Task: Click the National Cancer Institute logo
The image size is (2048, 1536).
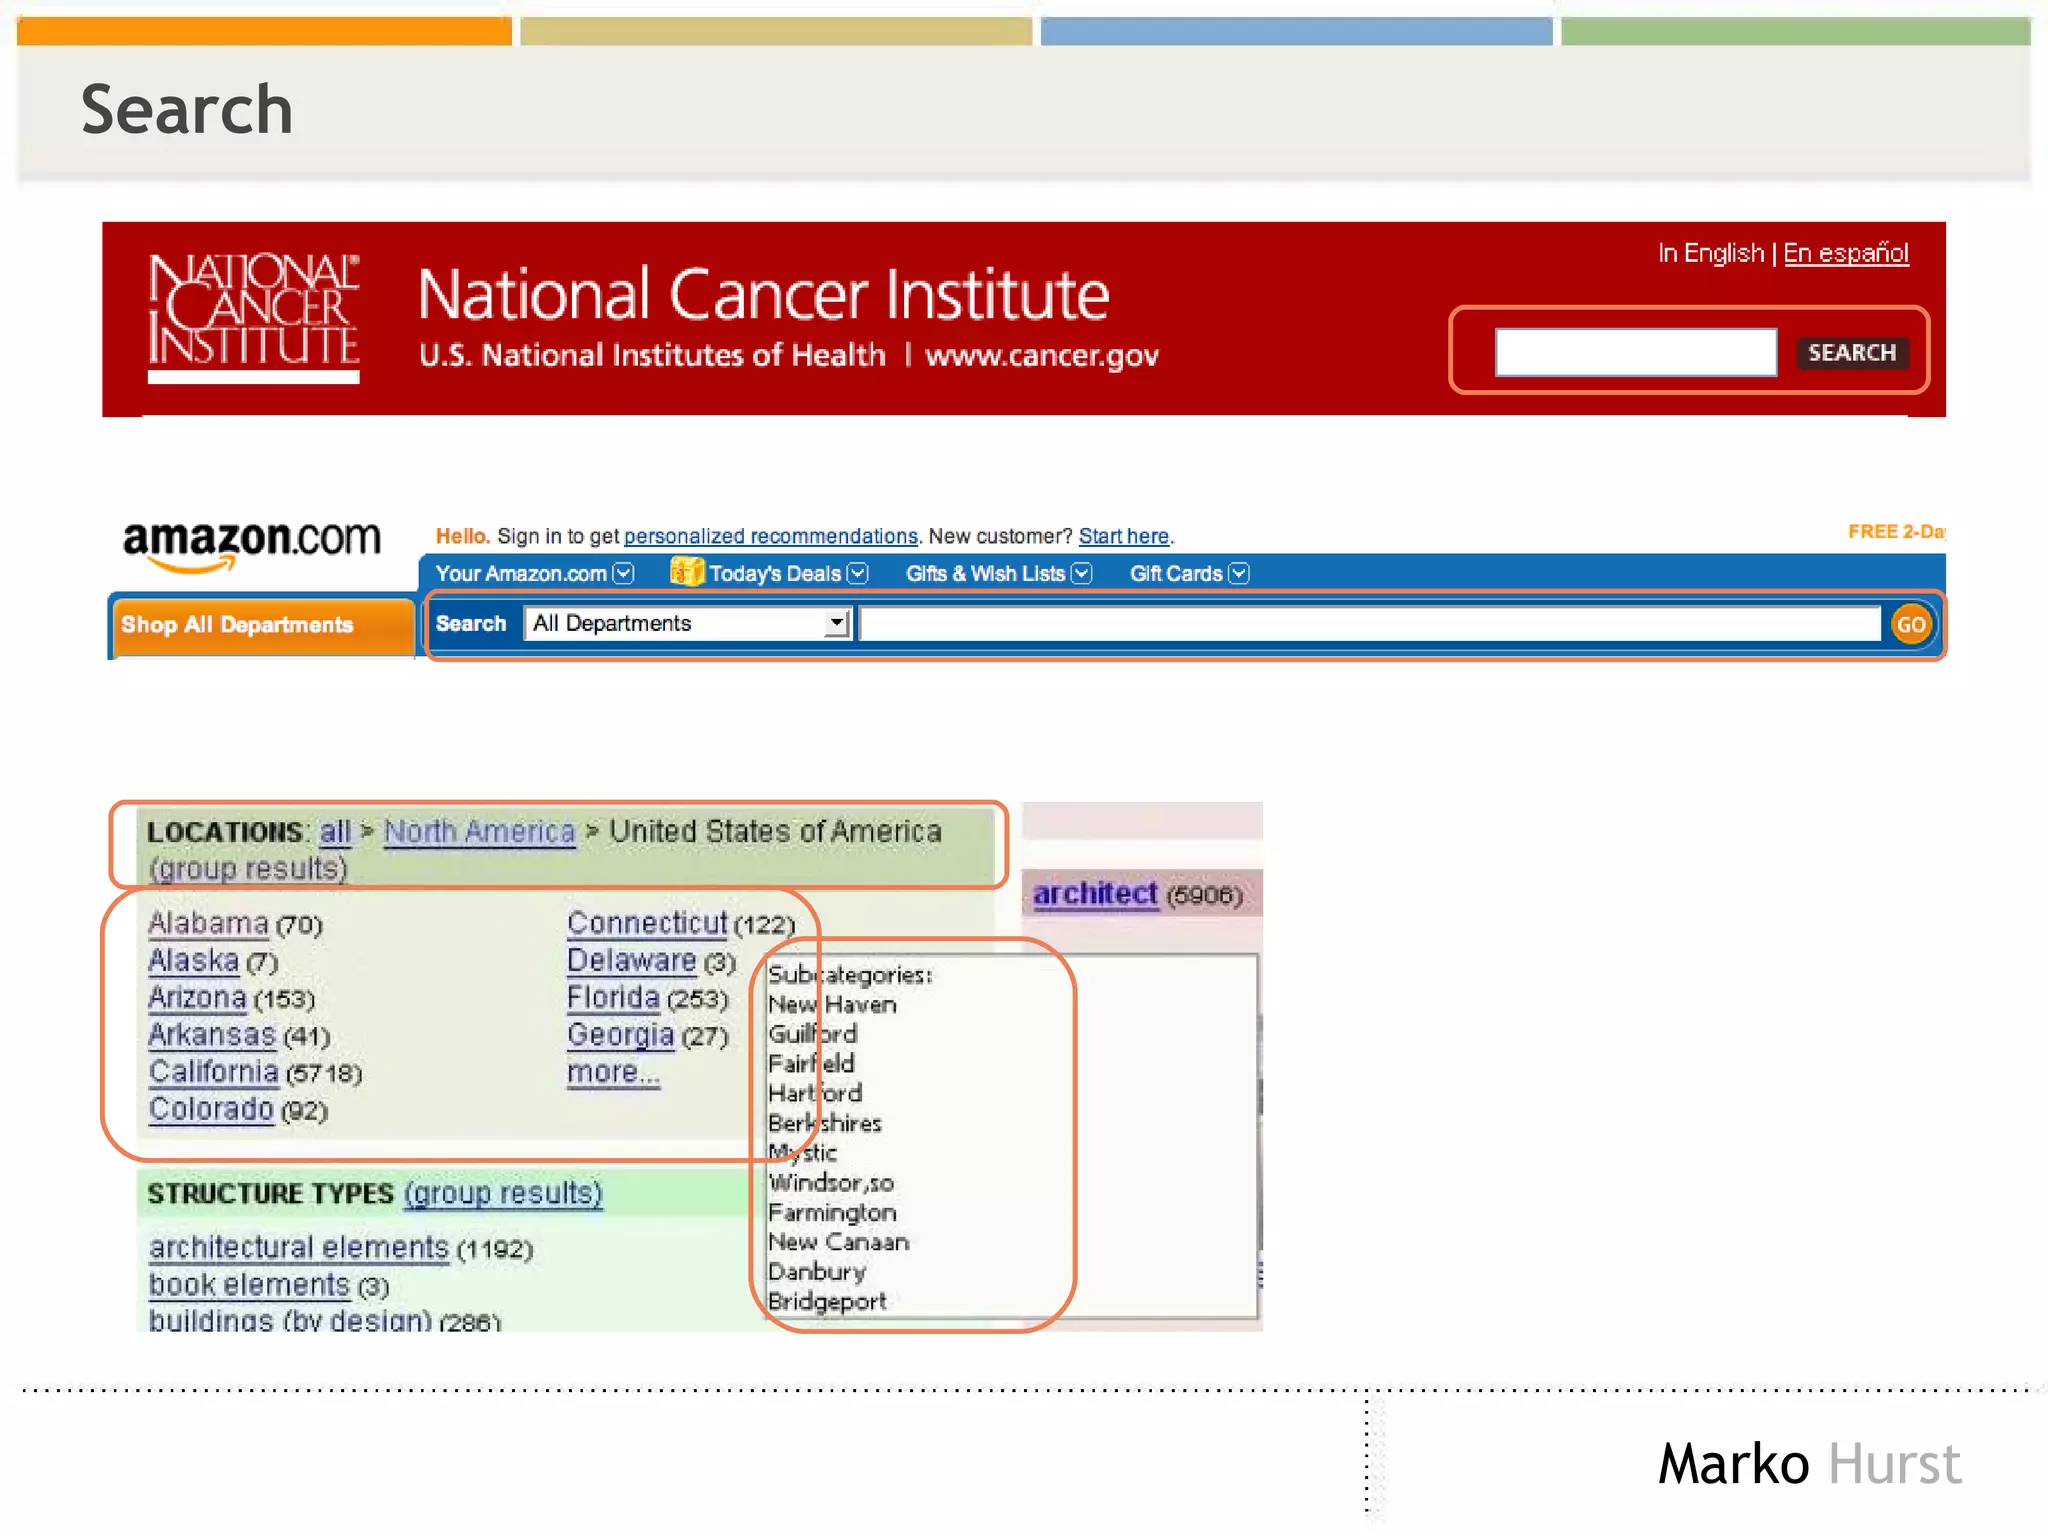Action: click(x=253, y=314)
